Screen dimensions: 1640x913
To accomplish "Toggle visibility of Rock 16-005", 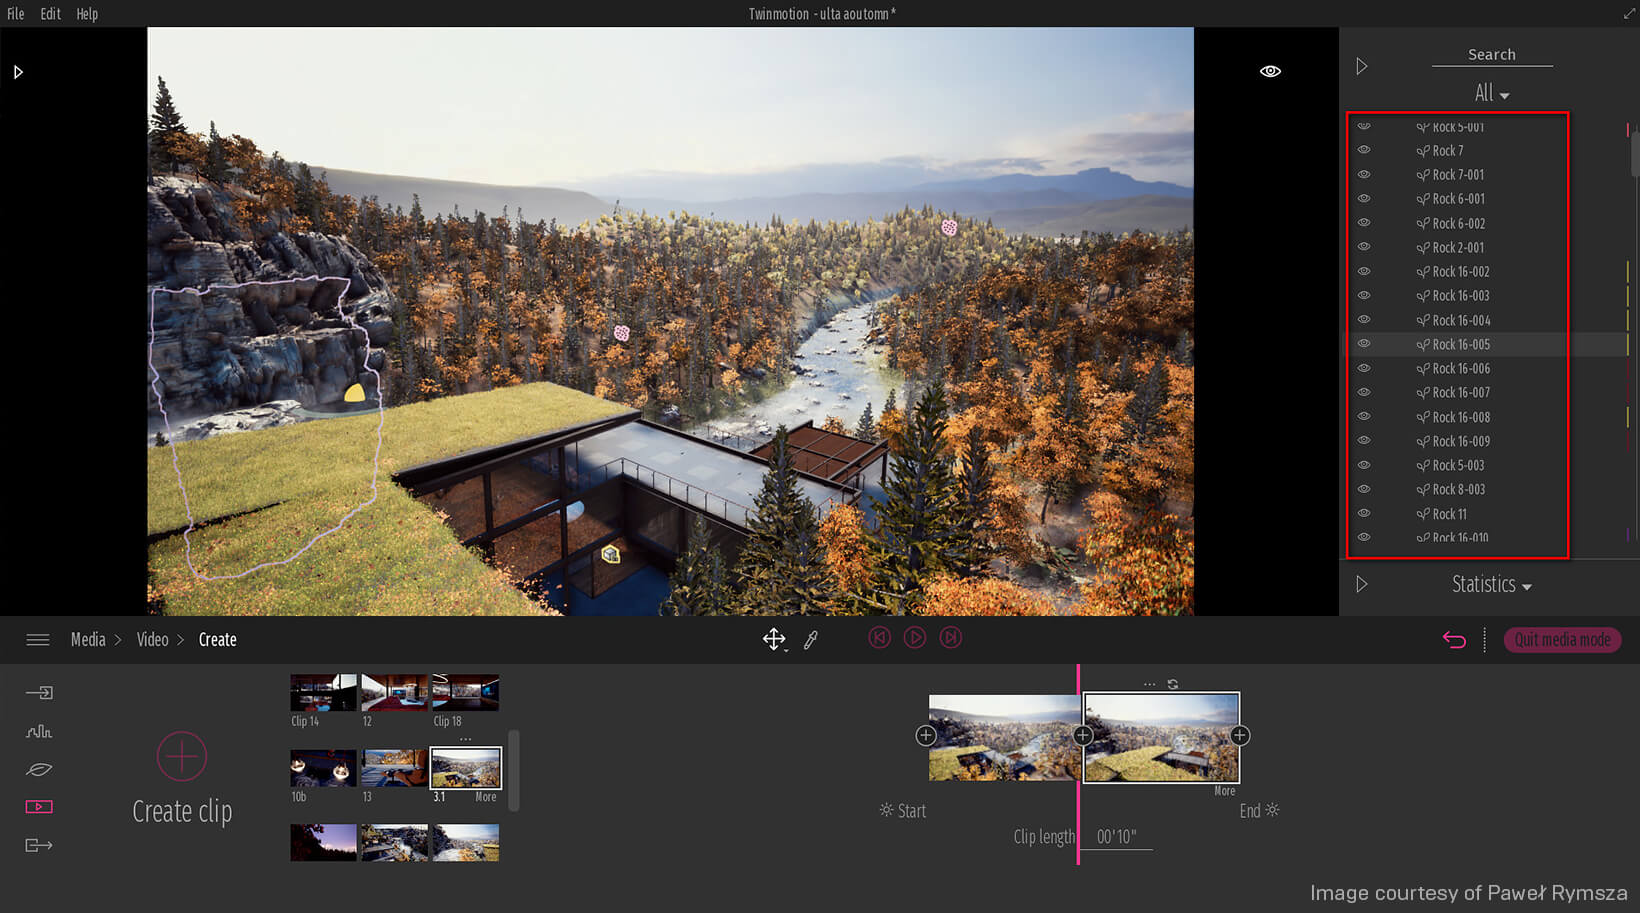I will tap(1364, 343).
